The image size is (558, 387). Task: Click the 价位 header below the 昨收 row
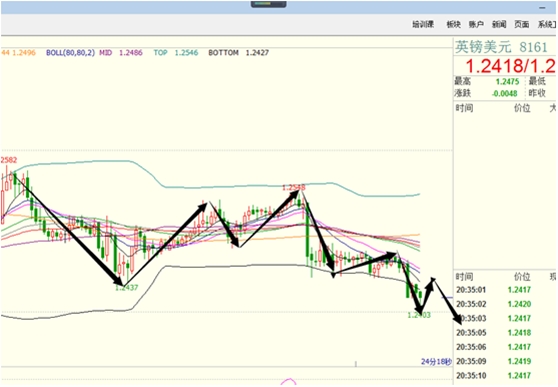coord(522,108)
